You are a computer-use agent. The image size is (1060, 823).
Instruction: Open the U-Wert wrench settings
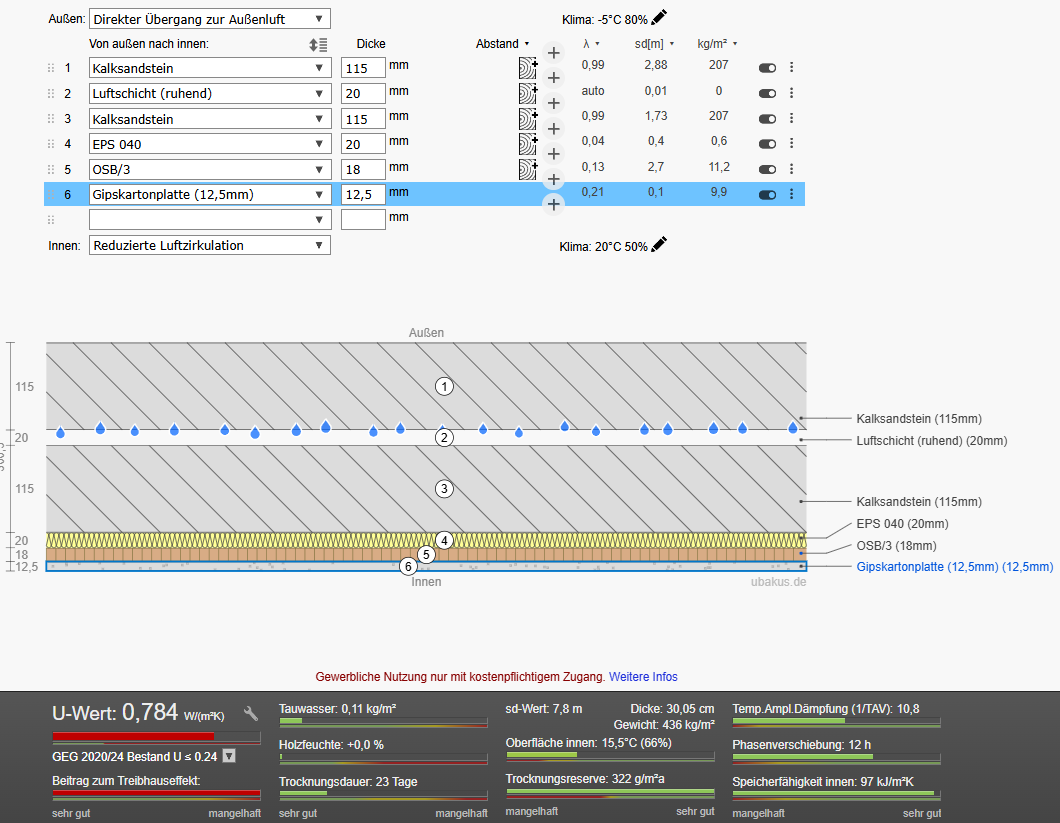pos(251,713)
